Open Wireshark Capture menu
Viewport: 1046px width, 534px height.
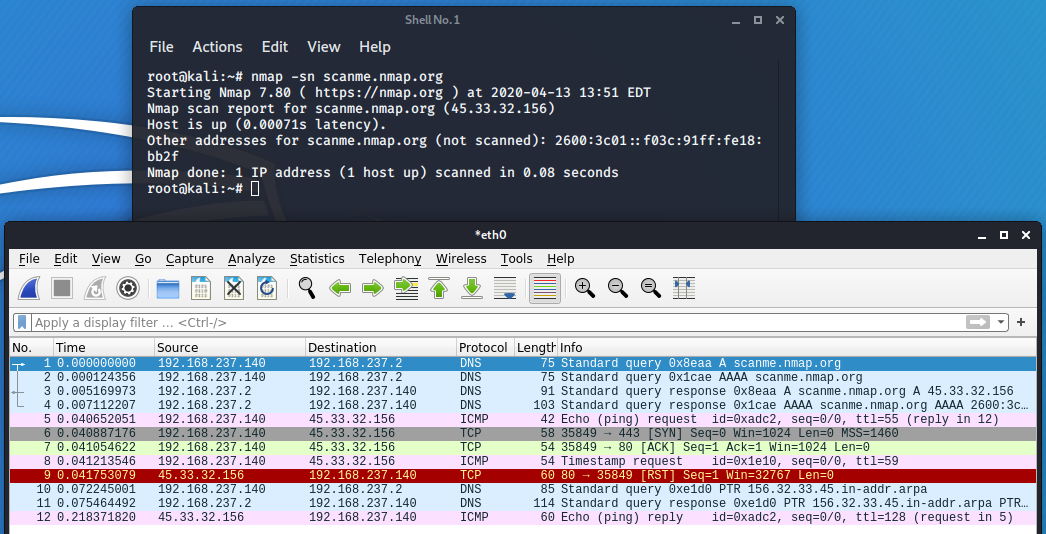189,258
